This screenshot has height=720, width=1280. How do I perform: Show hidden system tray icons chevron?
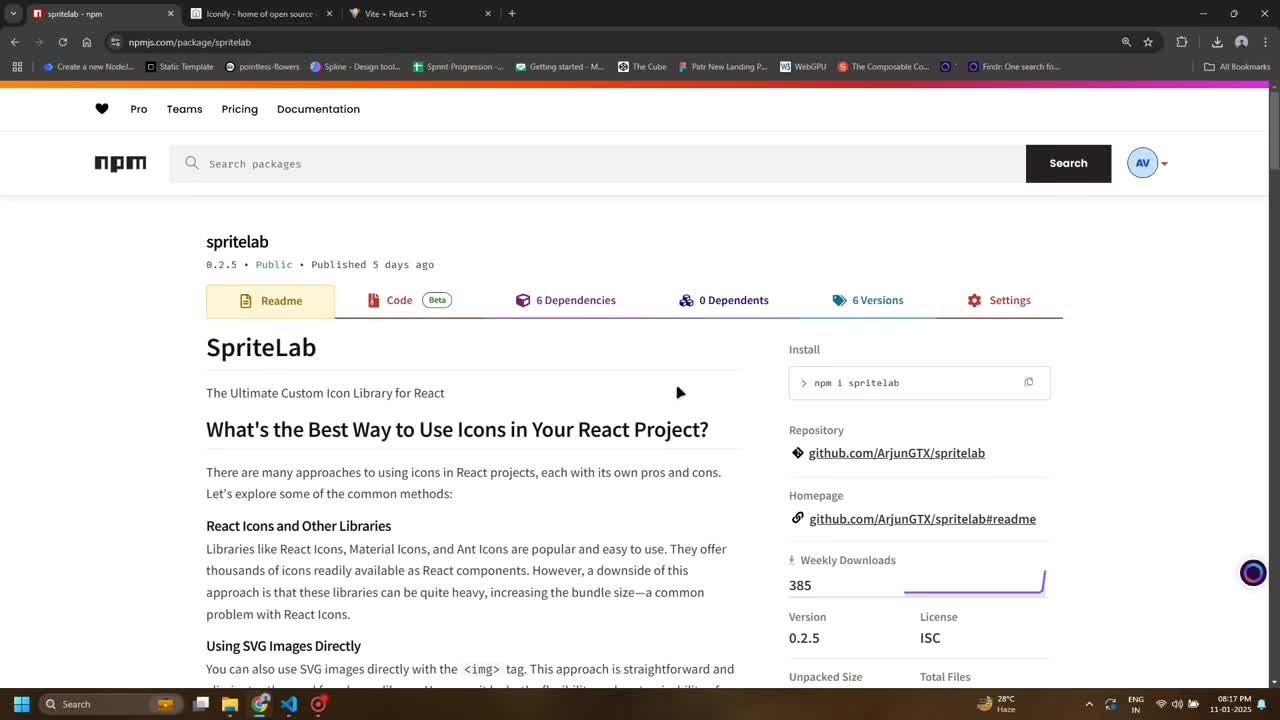[1089, 704]
